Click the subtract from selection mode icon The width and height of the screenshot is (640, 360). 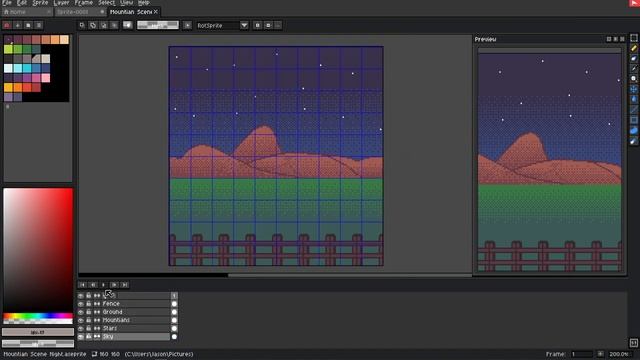(104, 25)
